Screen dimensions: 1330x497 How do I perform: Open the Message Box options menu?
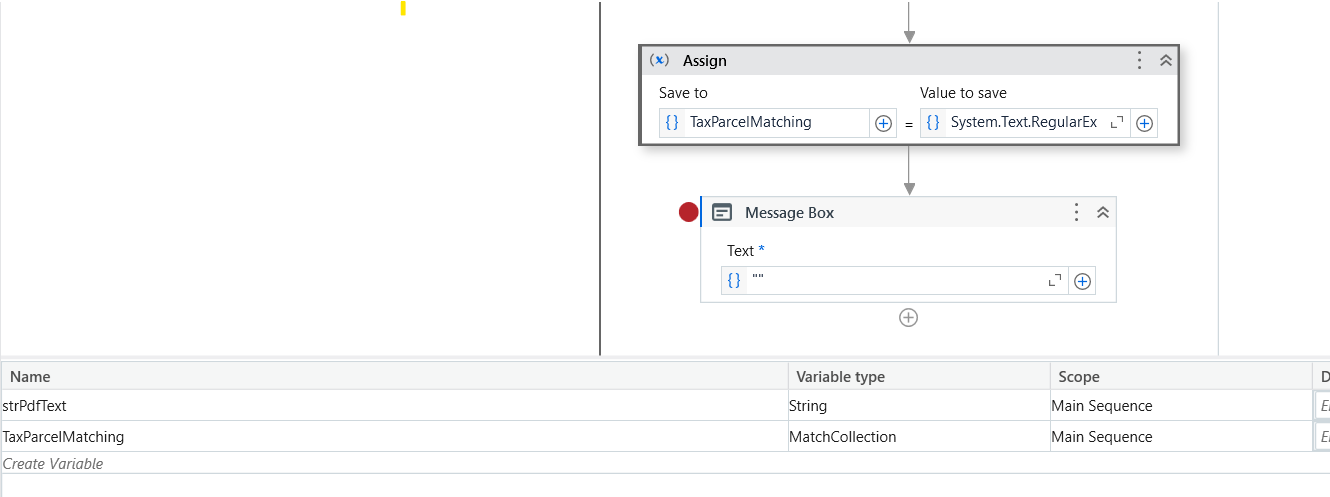1076,212
